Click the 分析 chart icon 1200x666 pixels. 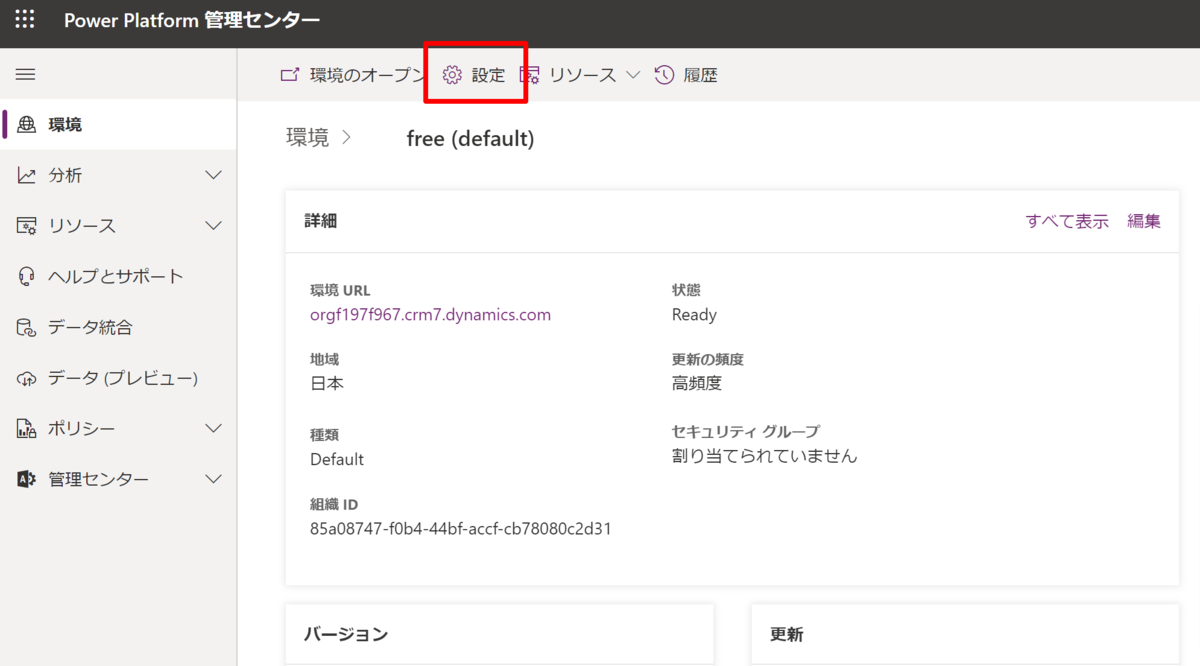point(27,175)
